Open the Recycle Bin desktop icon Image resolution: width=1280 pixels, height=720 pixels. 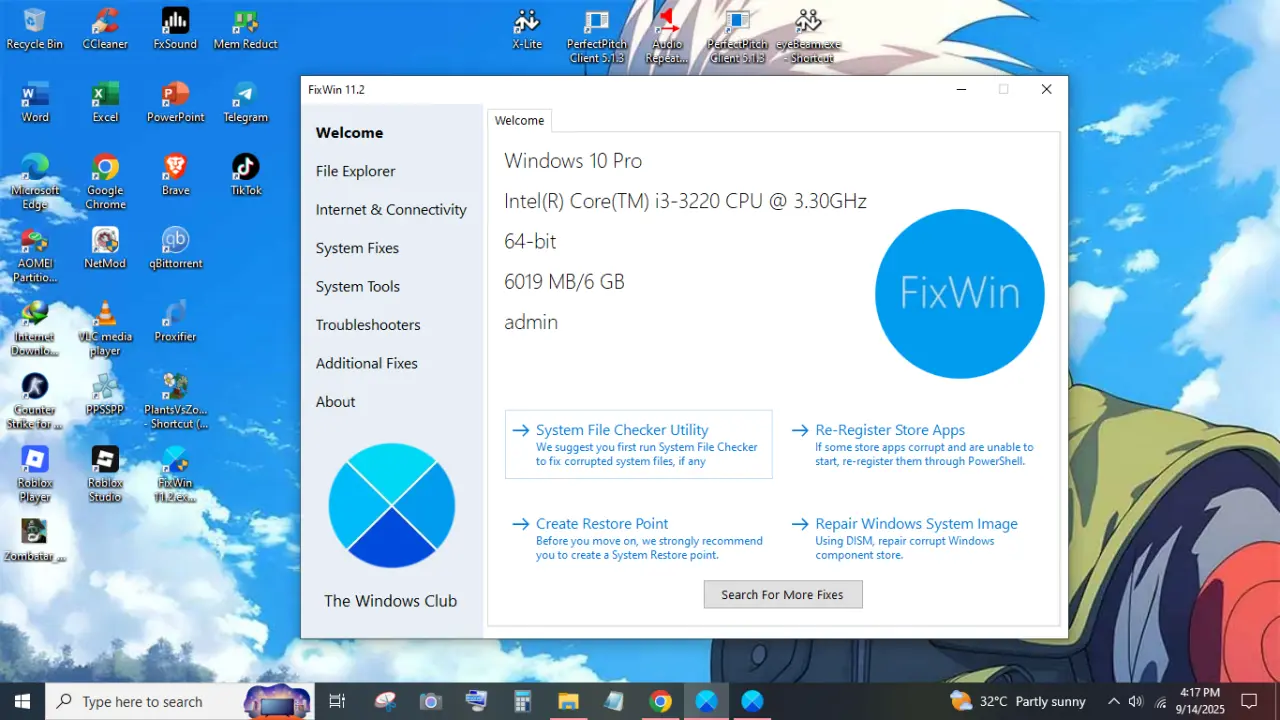point(35,29)
